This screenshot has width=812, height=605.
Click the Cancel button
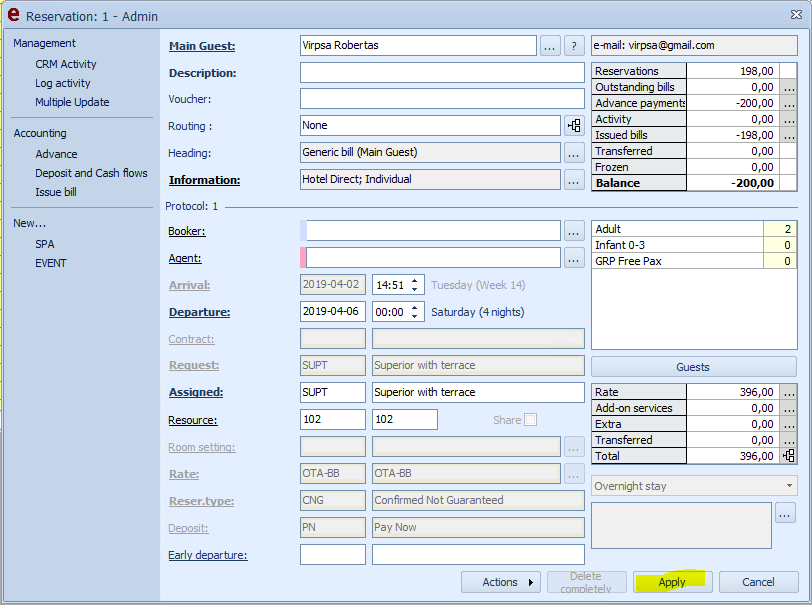click(x=758, y=582)
